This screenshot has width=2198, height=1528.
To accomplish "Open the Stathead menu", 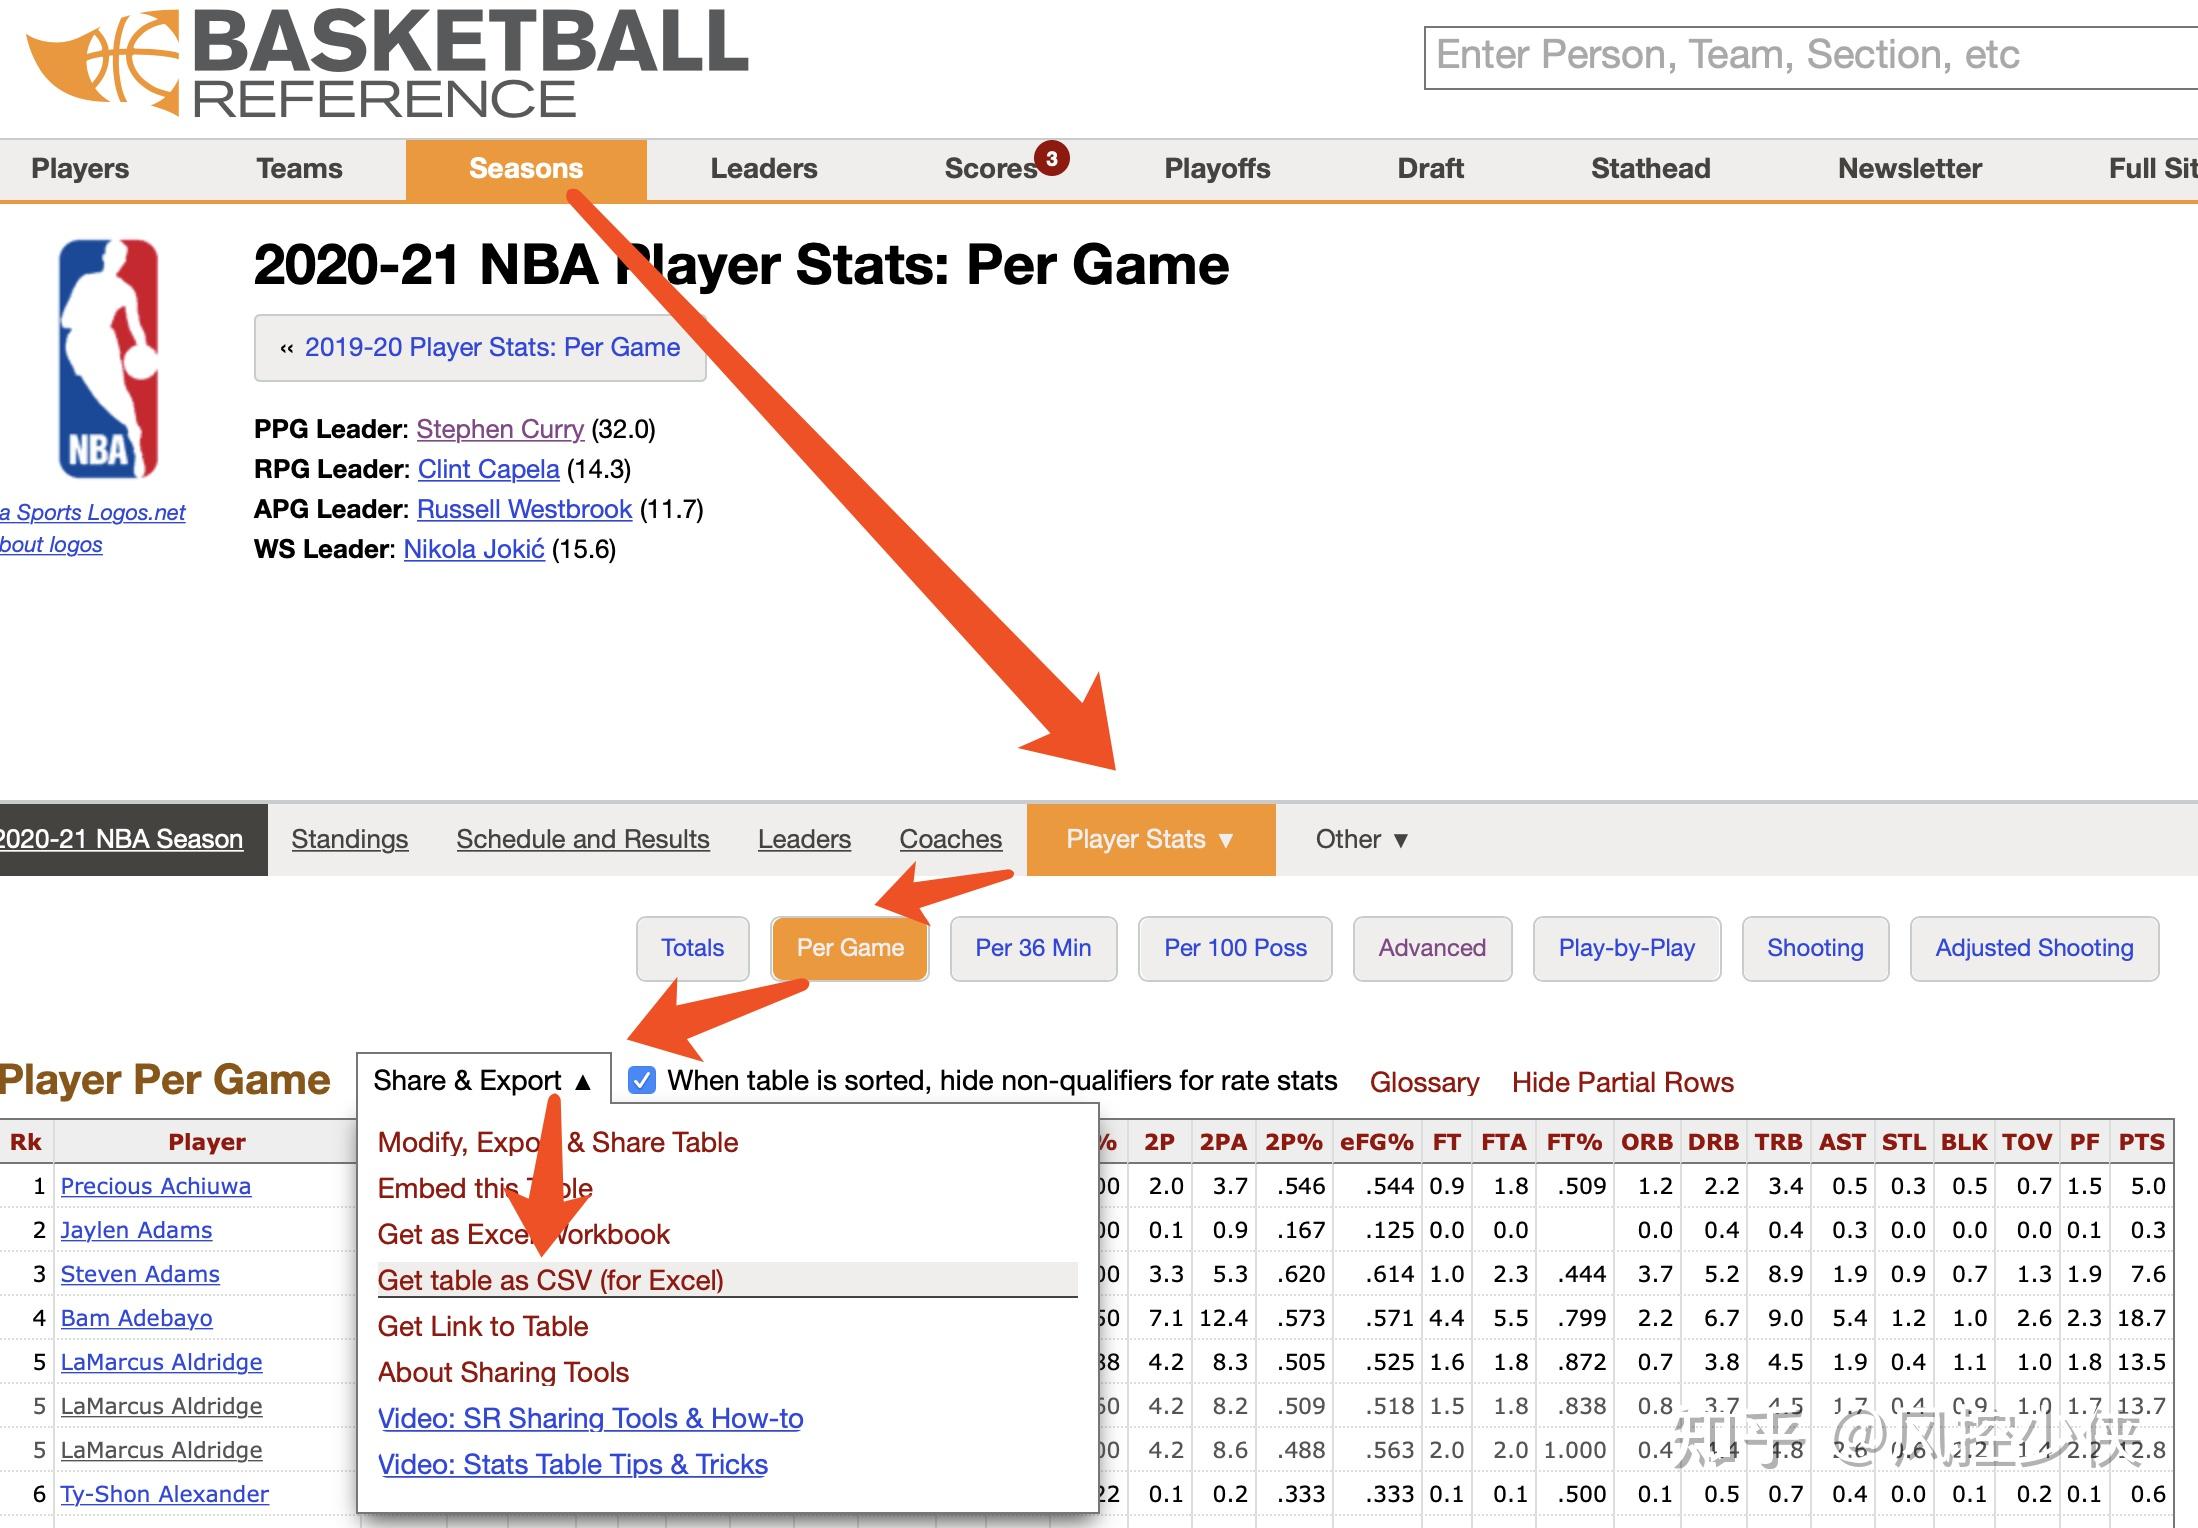I will 1650,168.
